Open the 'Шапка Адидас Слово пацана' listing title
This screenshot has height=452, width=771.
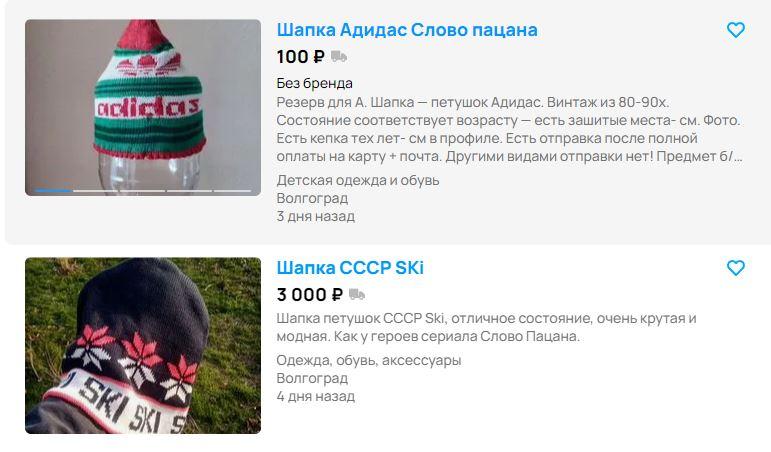coord(407,30)
